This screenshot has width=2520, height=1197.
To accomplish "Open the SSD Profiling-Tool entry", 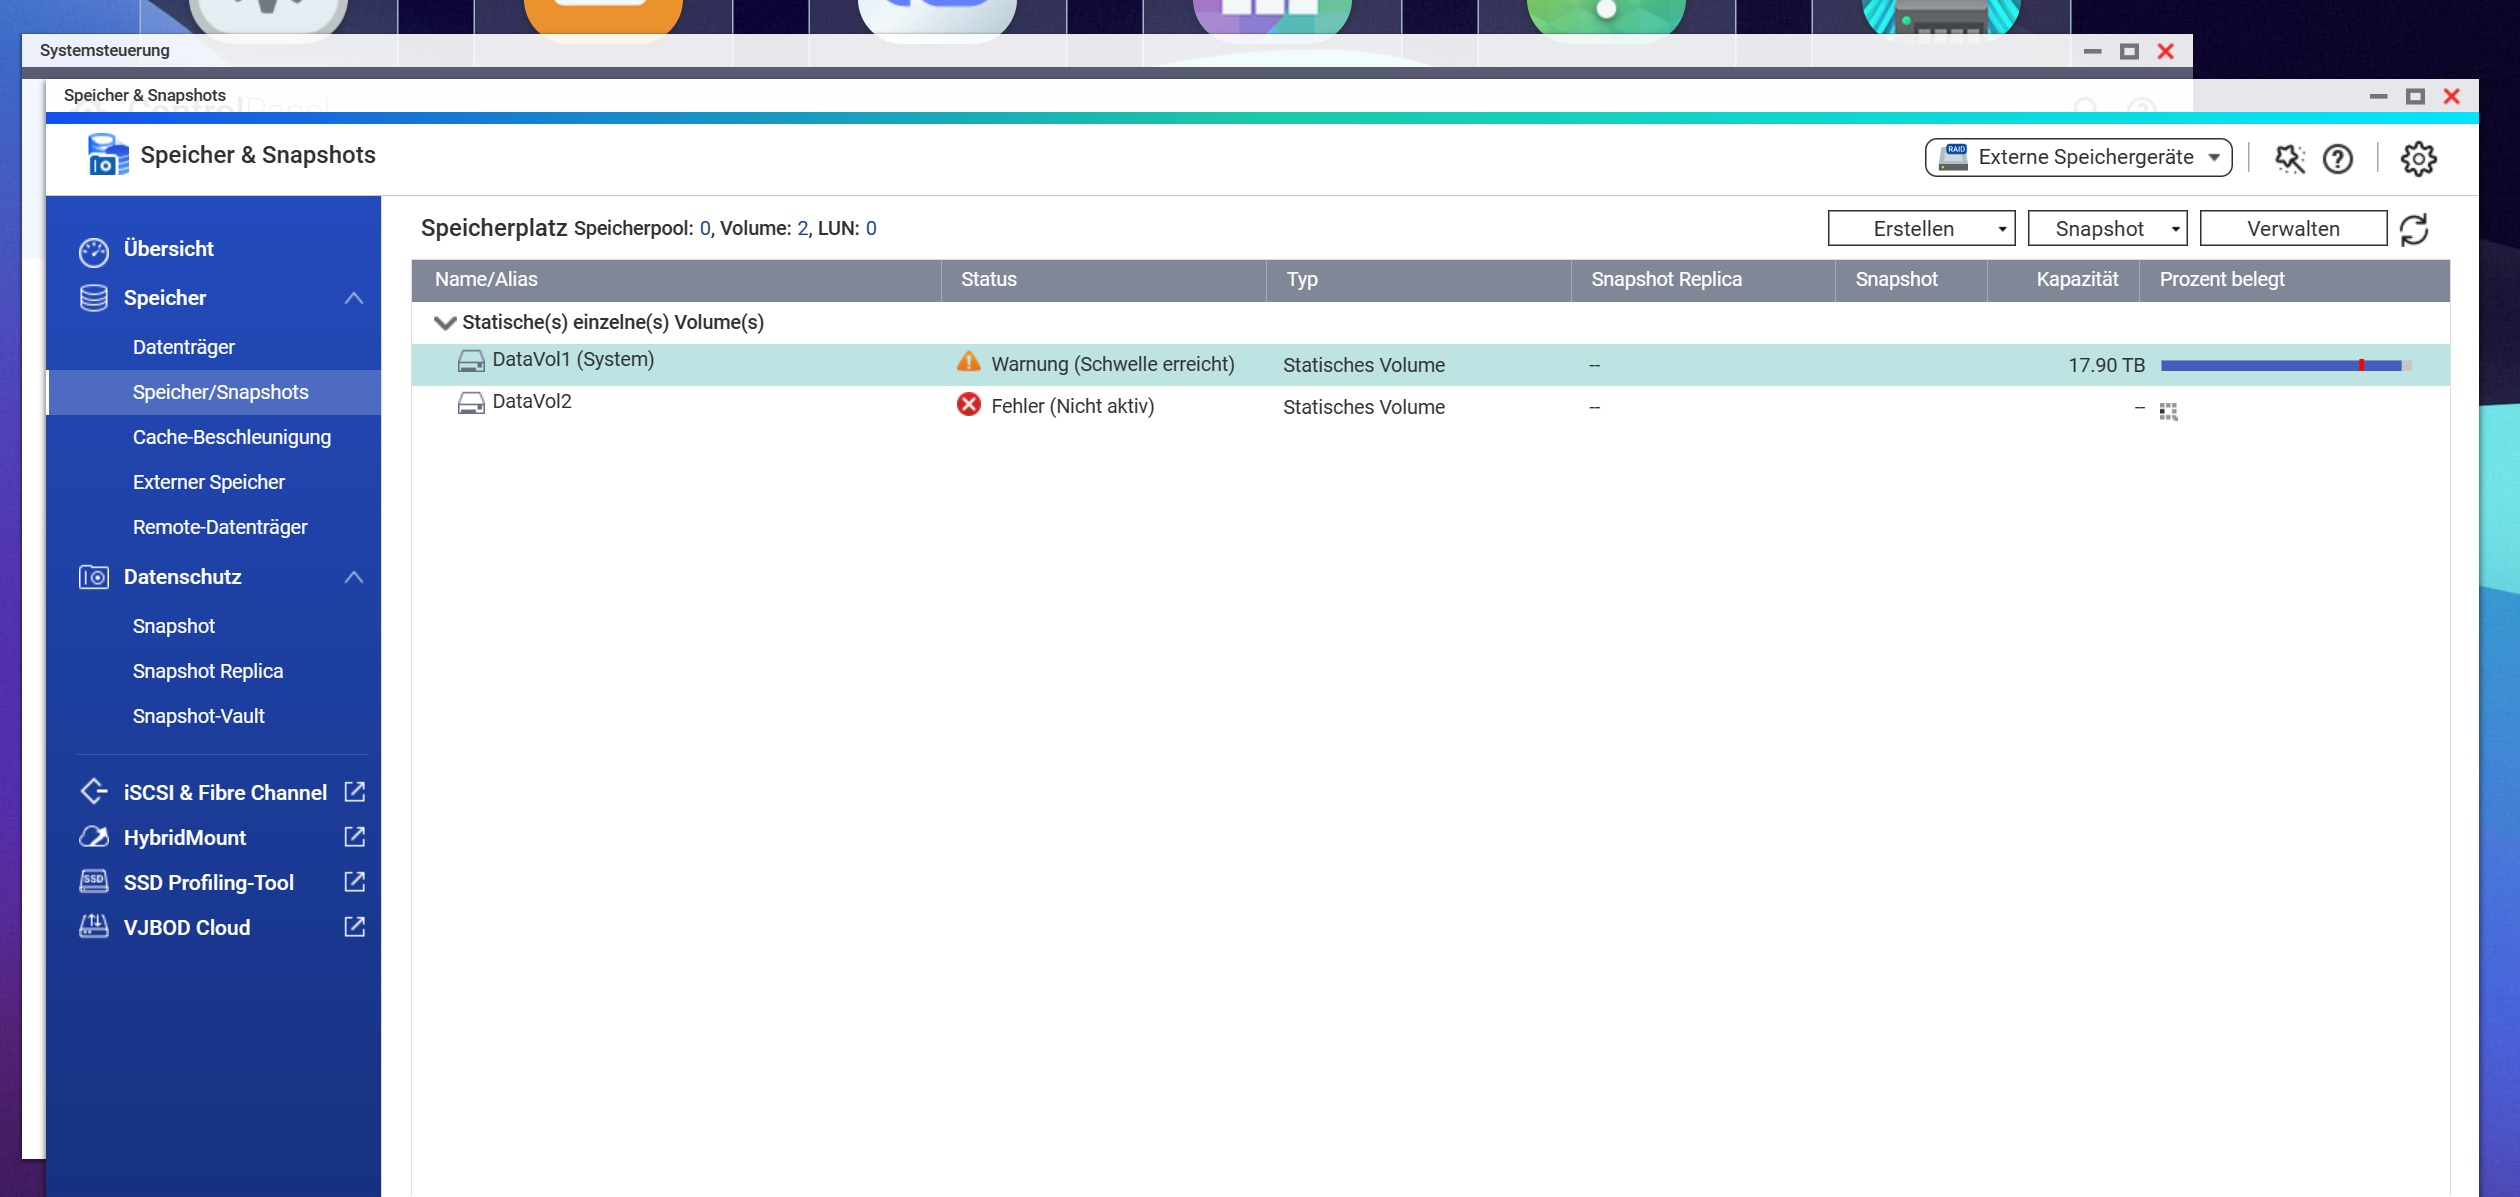I will pos(208,882).
